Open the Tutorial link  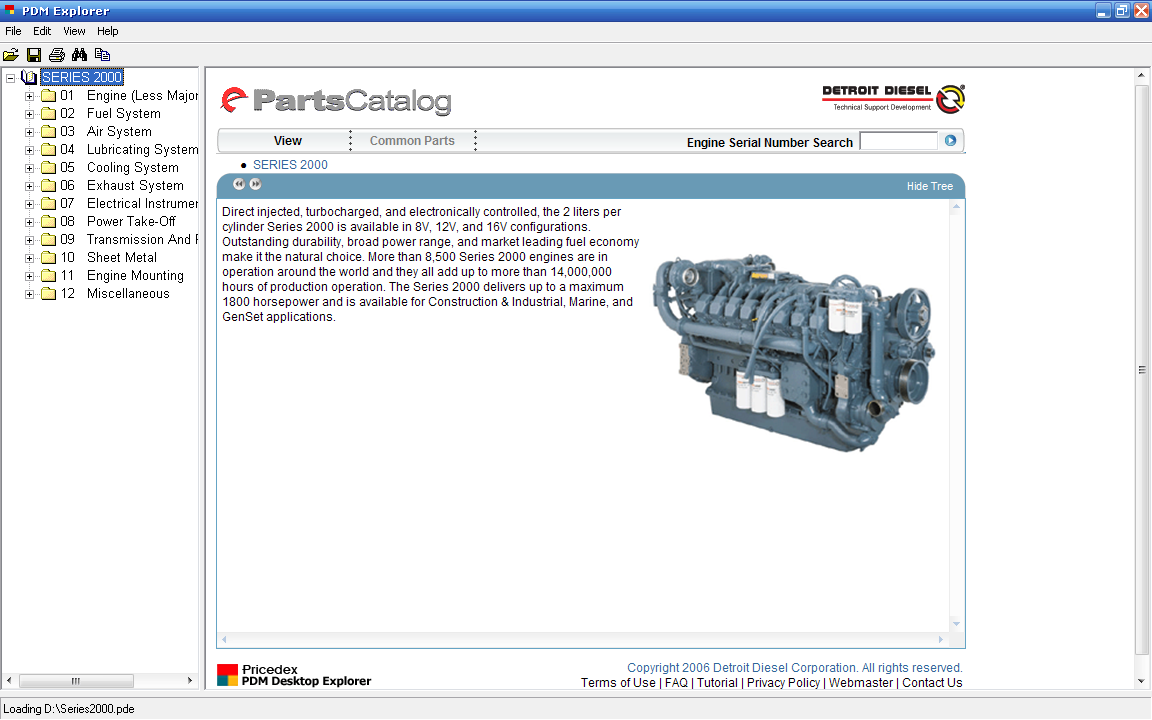click(x=717, y=683)
